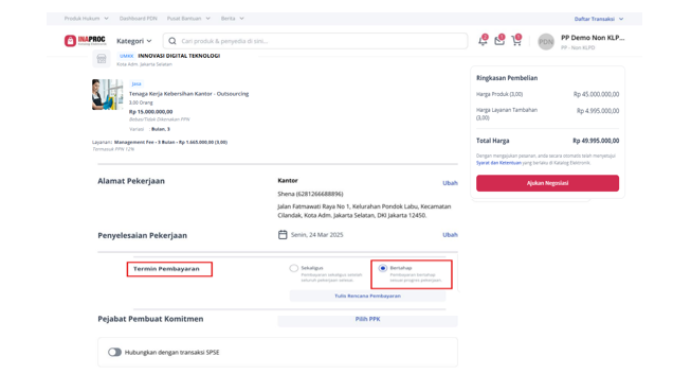This screenshot has width=685, height=390.
Task: Click Ubah link for Alamat Pekerjaan
Action: pos(450,183)
